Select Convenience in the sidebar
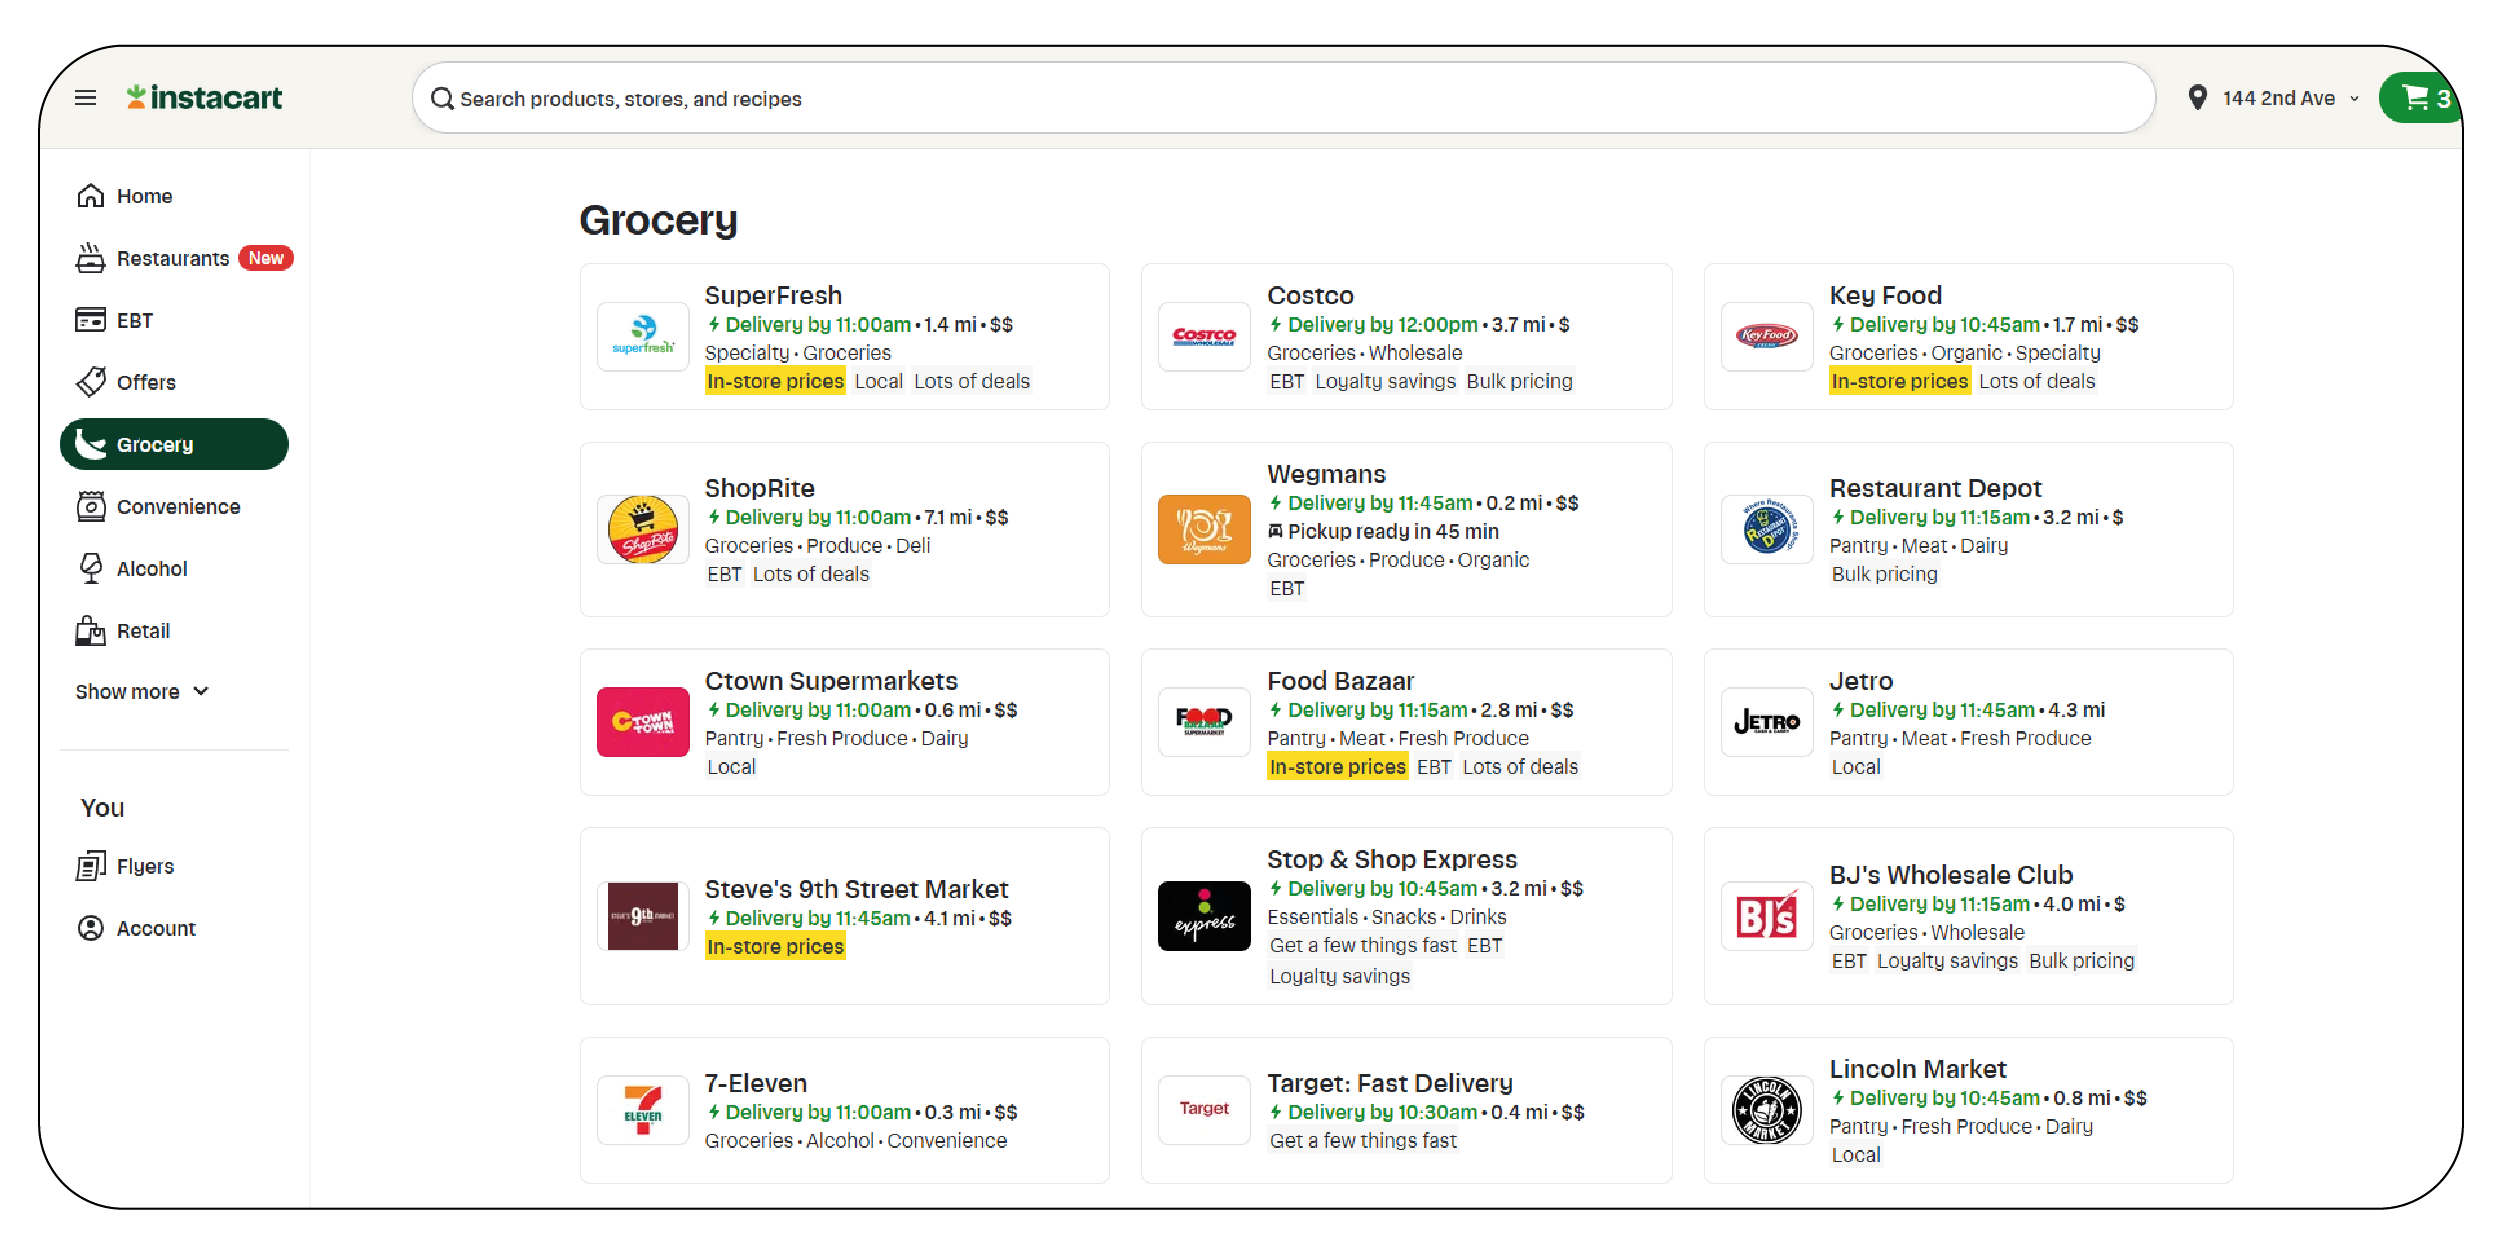Image resolution: width=2497 pixels, height=1240 pixels. (x=178, y=507)
